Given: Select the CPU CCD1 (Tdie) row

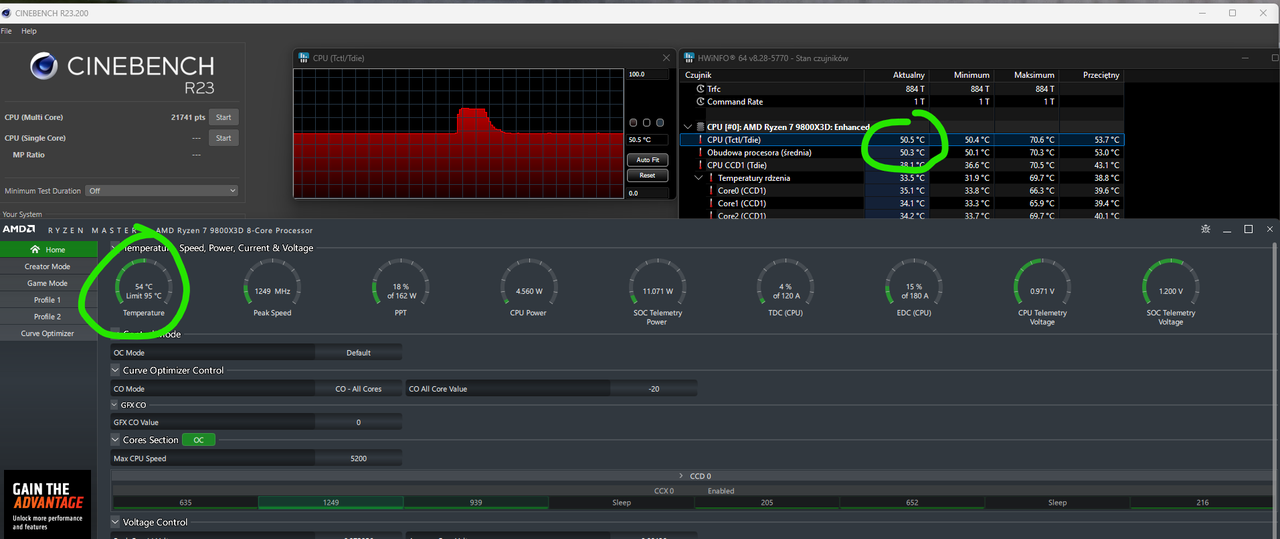Looking at the screenshot, I should click(x=902, y=165).
